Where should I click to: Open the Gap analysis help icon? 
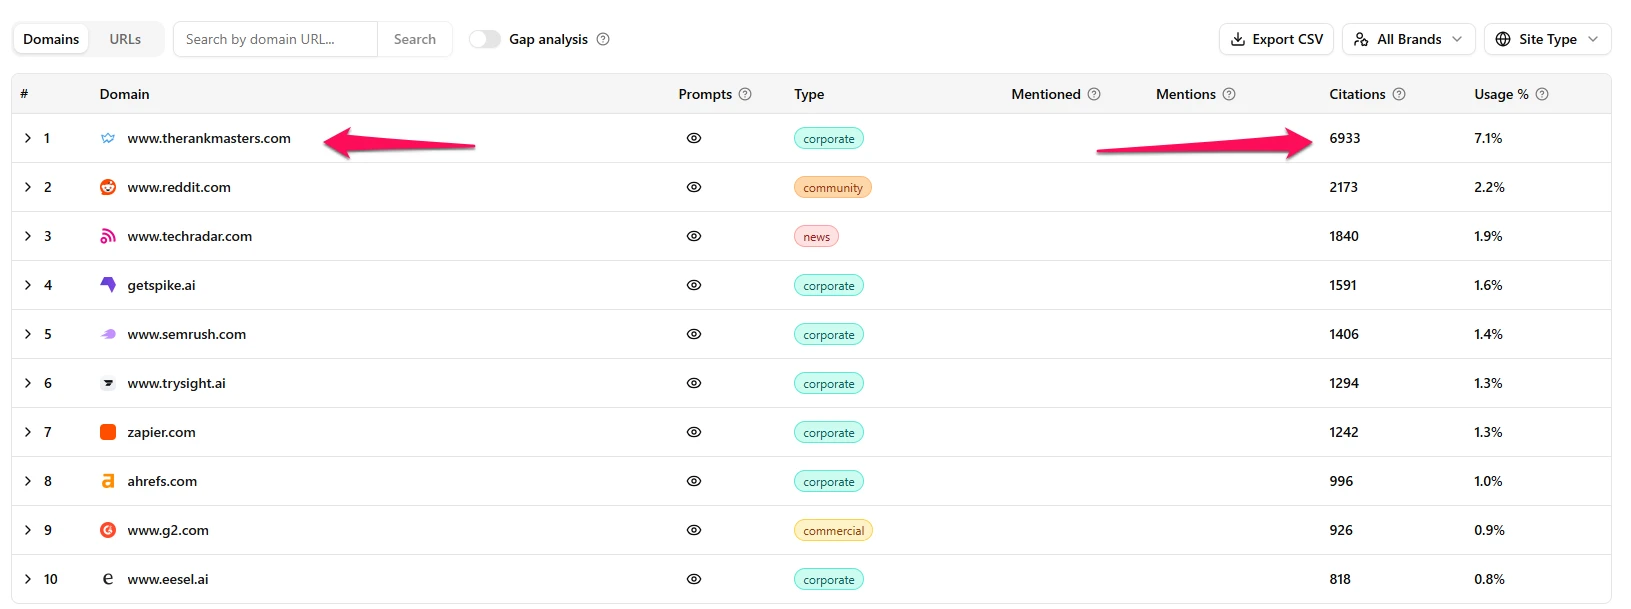click(603, 39)
